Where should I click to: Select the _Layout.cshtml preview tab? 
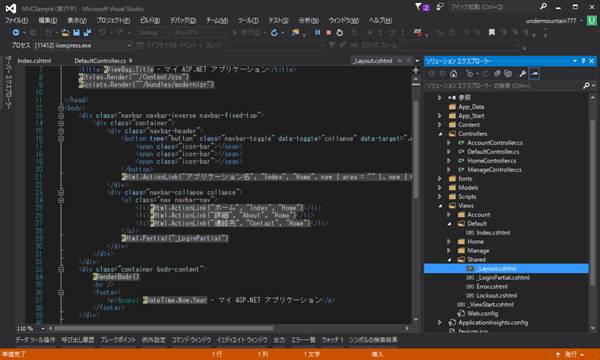373,61
